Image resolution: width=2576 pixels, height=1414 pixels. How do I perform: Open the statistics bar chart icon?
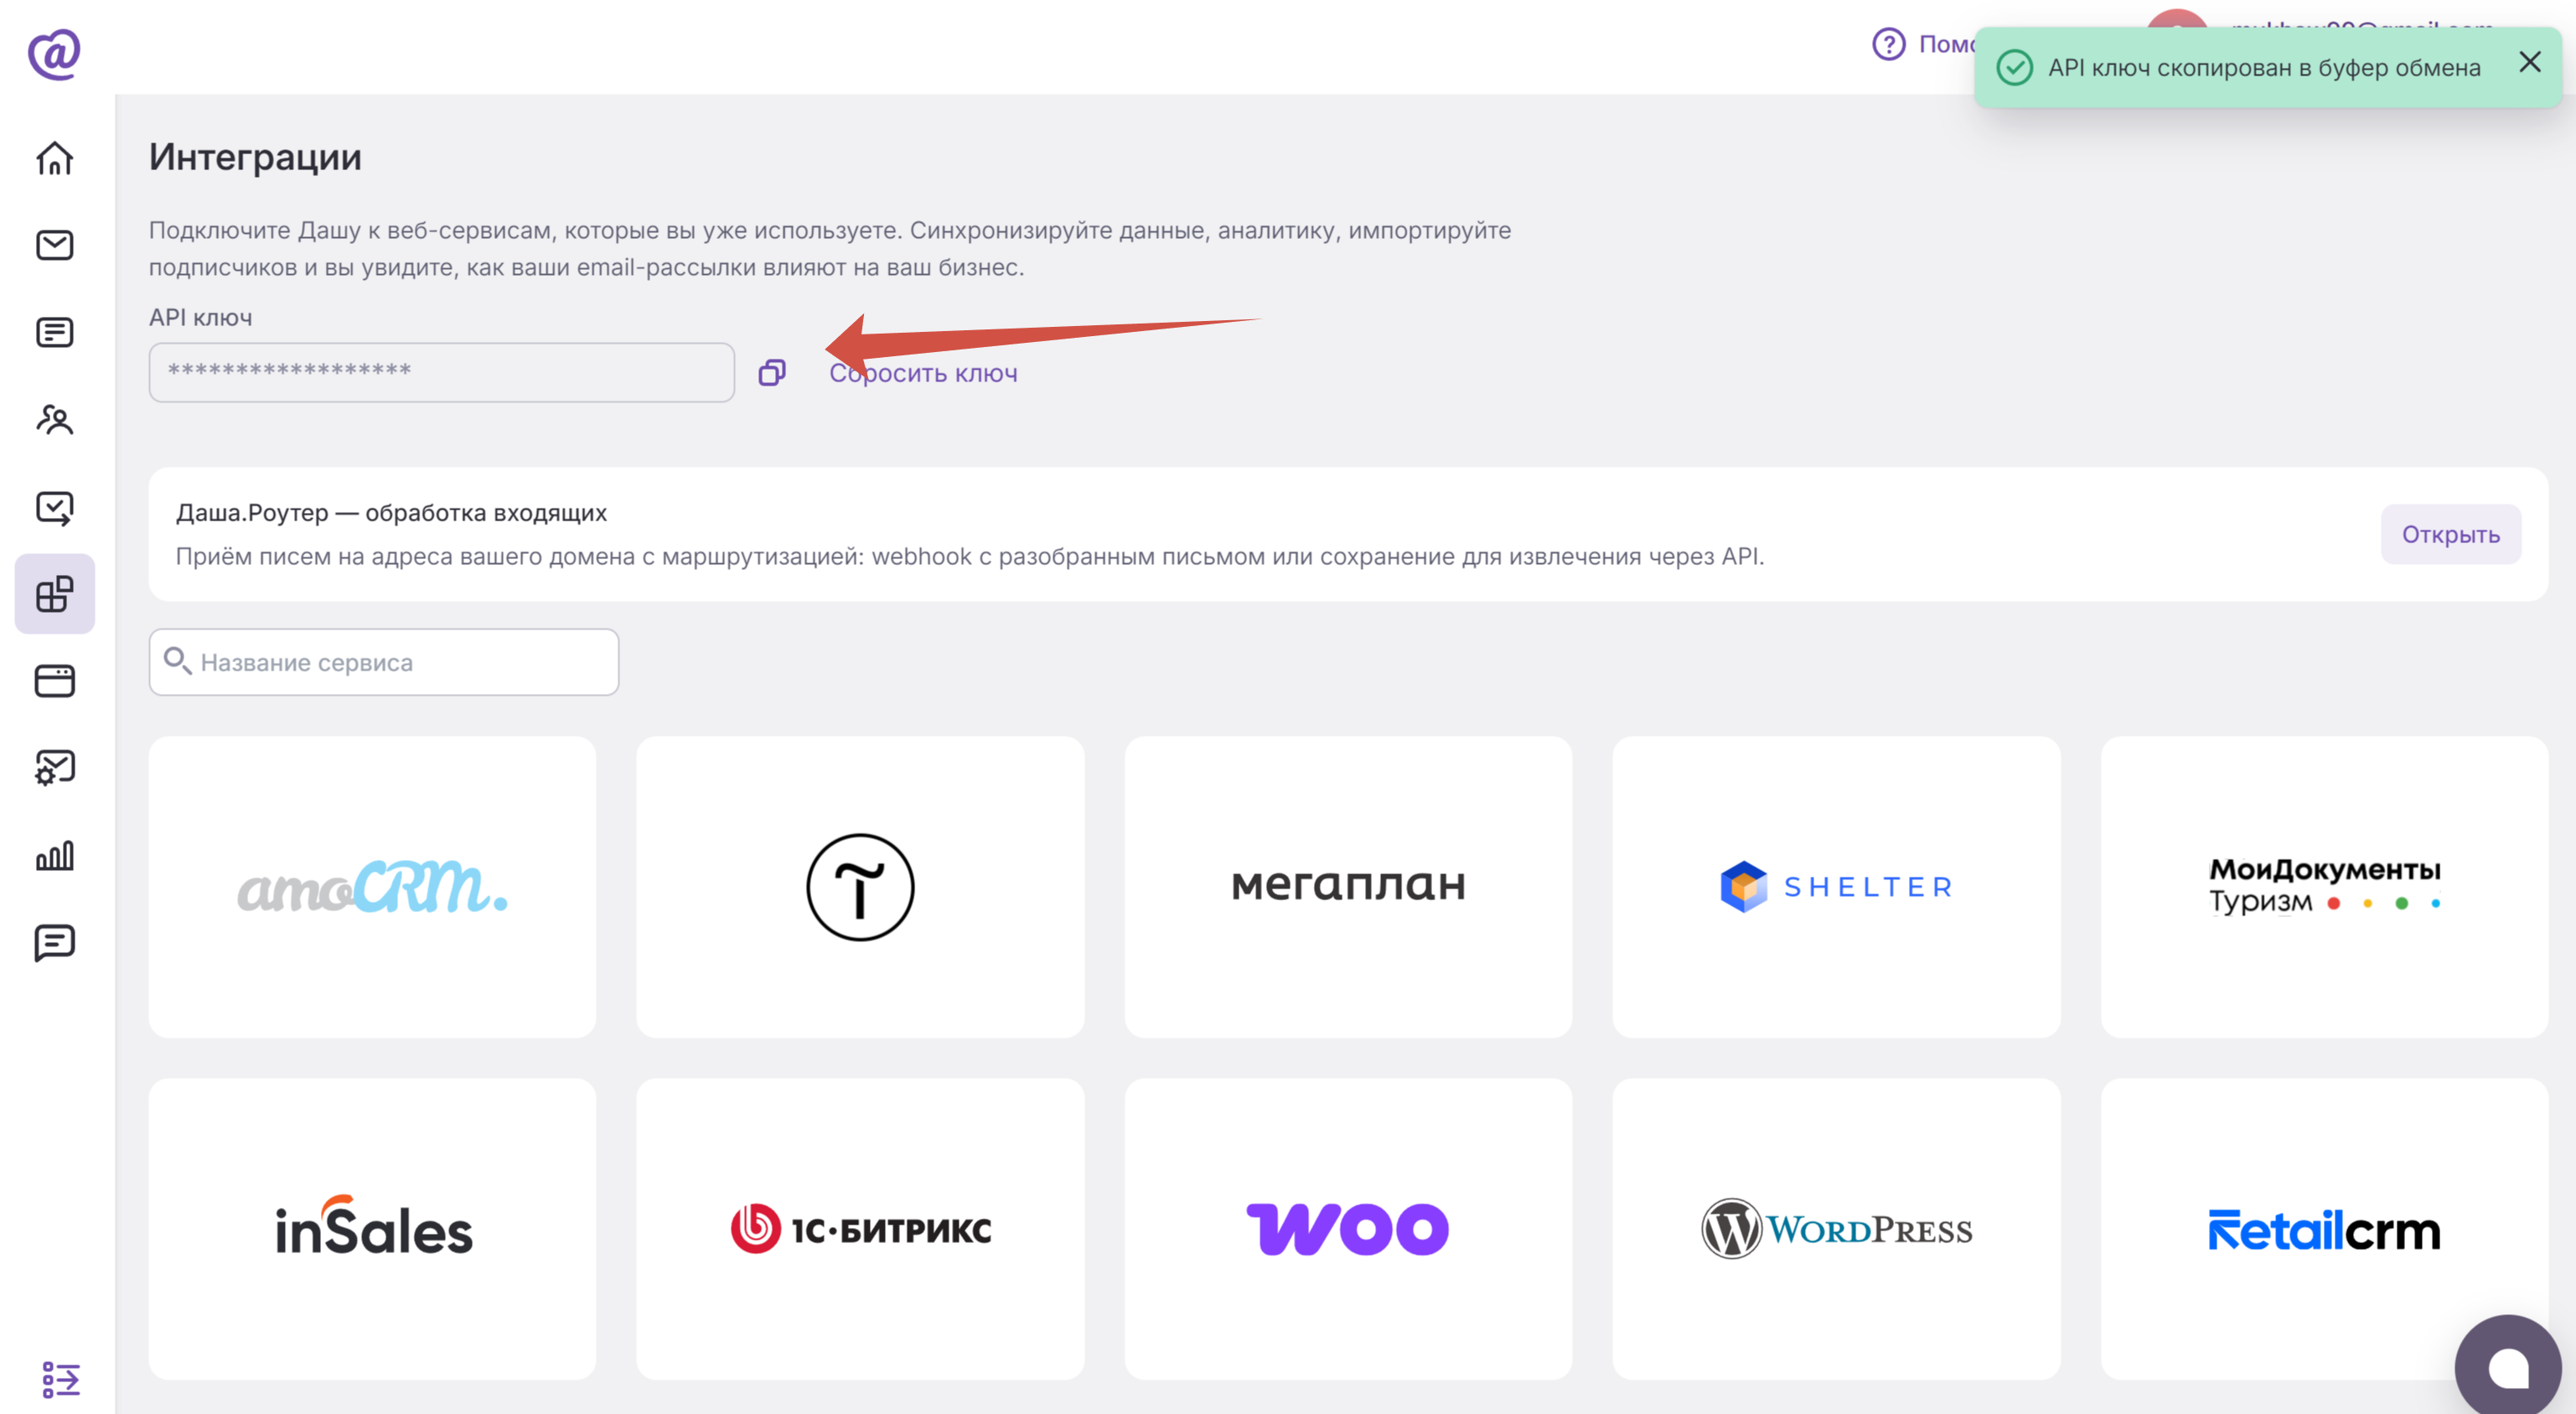(55, 855)
